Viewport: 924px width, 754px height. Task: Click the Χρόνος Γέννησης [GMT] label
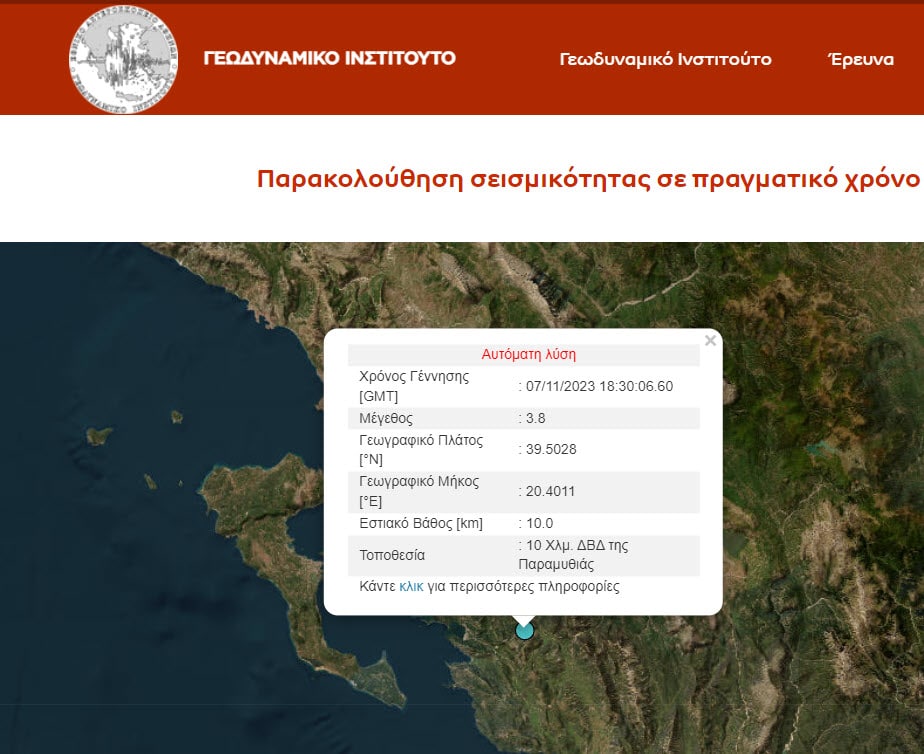[414, 386]
